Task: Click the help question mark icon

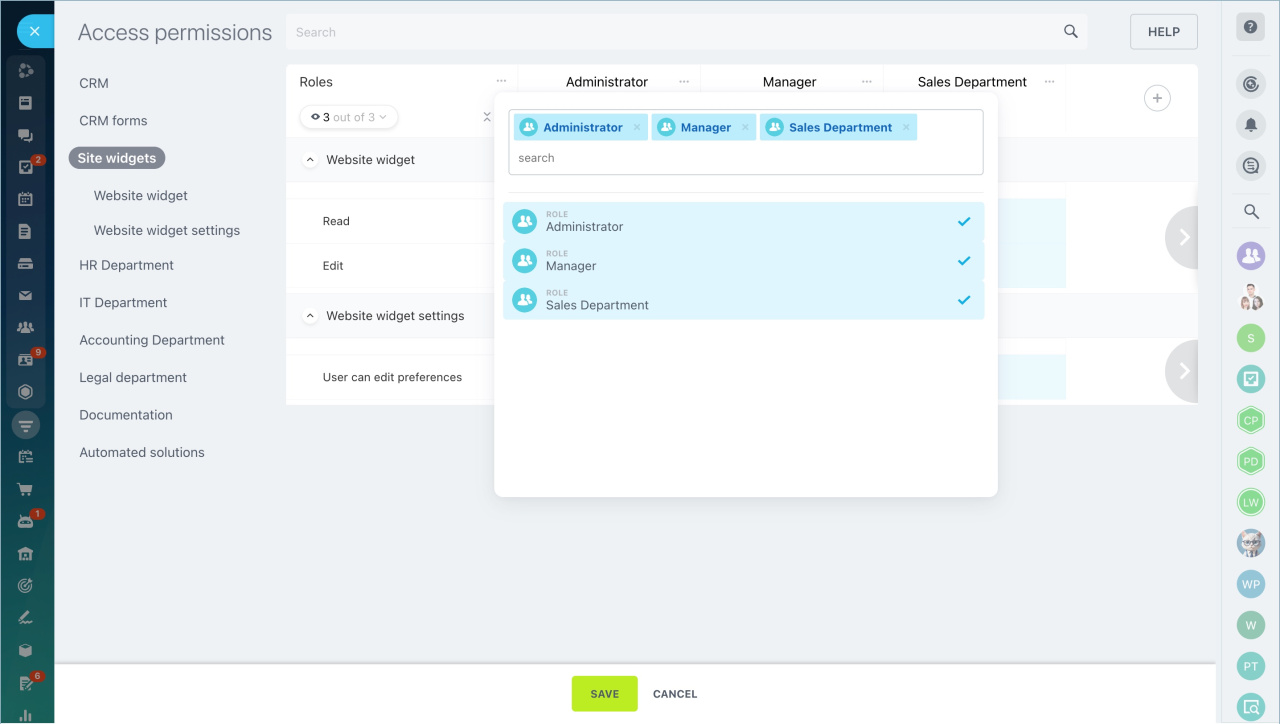Action: tap(1250, 28)
